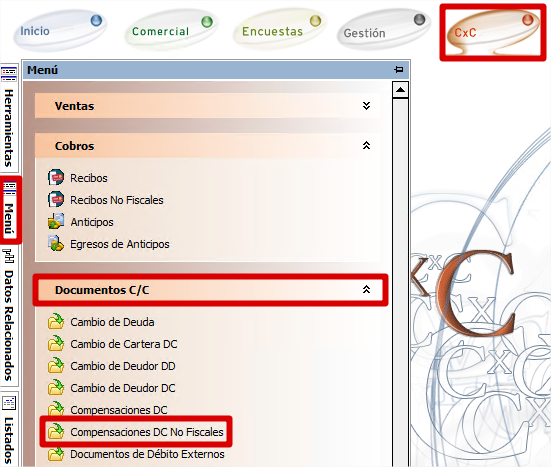Click the Recibos receipt icon

(56, 177)
